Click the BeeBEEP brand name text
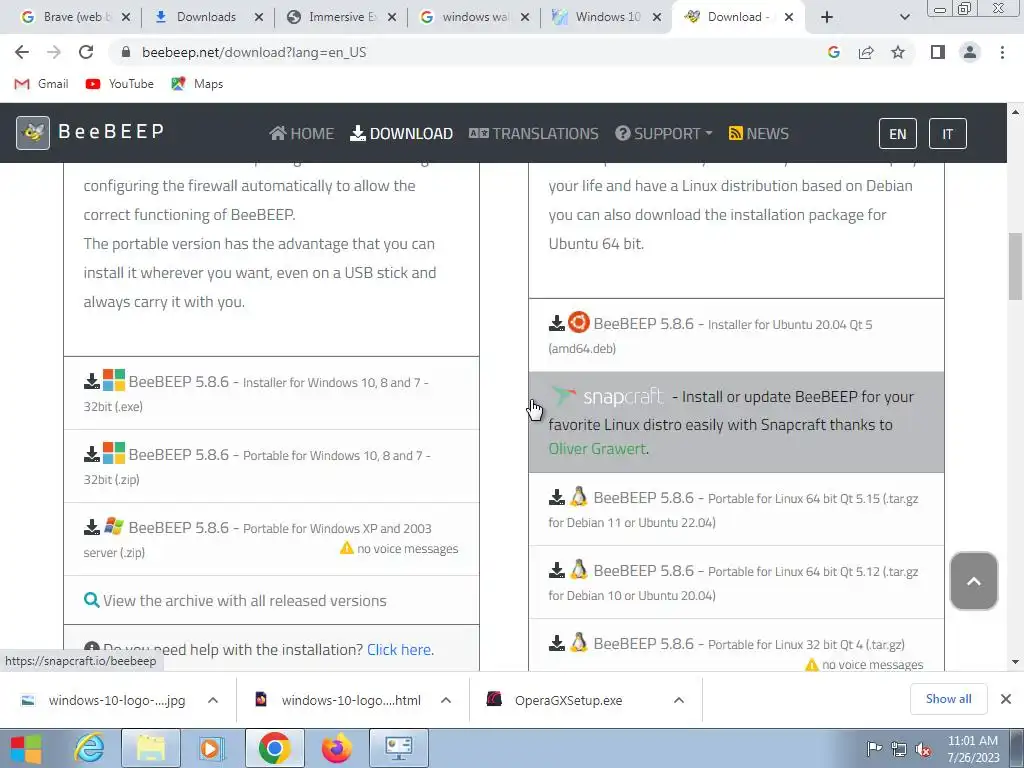 click(x=111, y=131)
